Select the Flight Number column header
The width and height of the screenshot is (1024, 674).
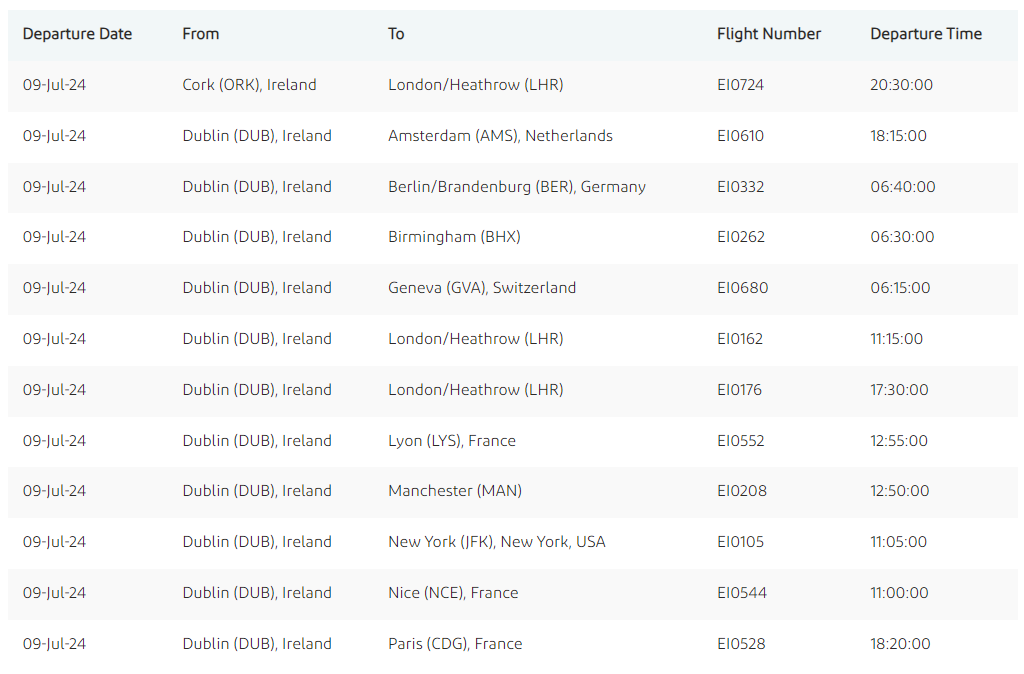(x=769, y=34)
